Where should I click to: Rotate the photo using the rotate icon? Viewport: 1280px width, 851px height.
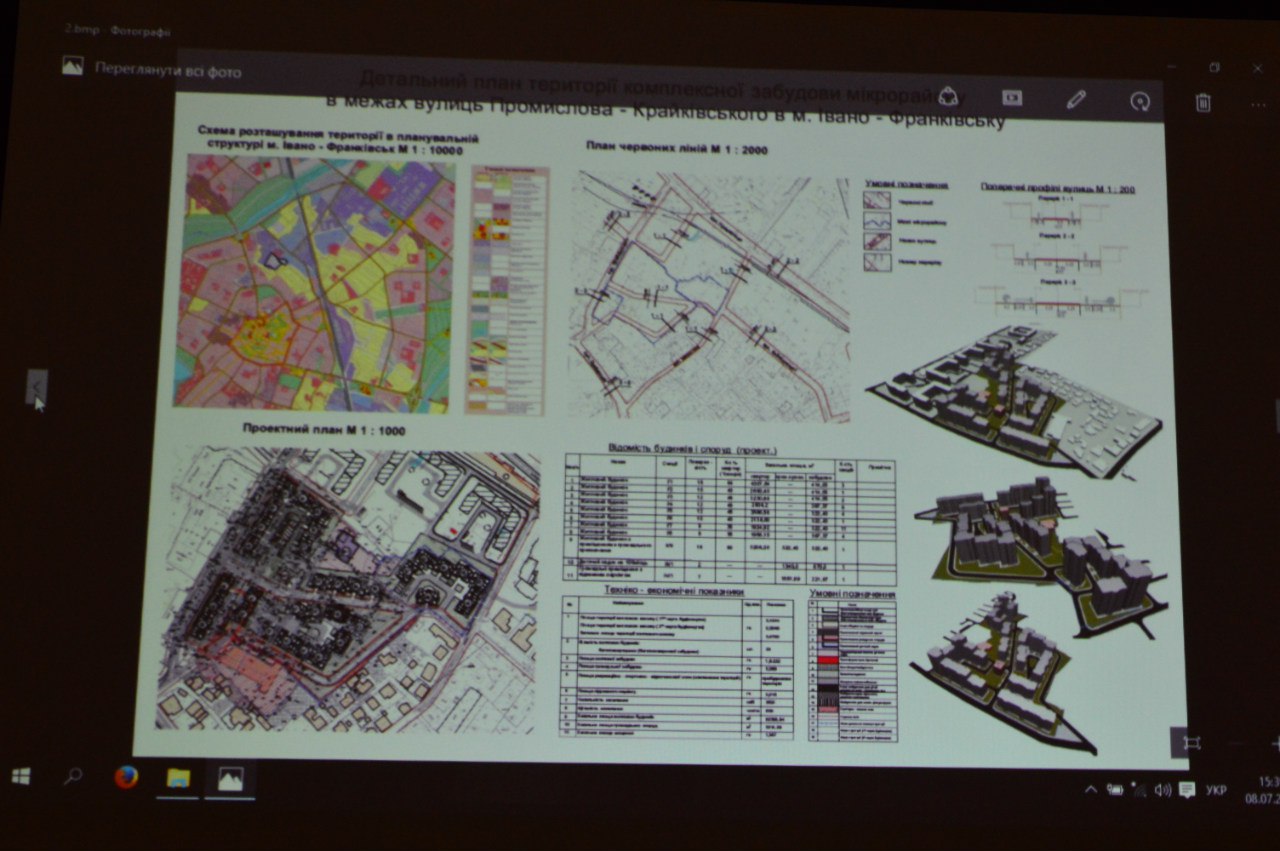pos(1139,100)
